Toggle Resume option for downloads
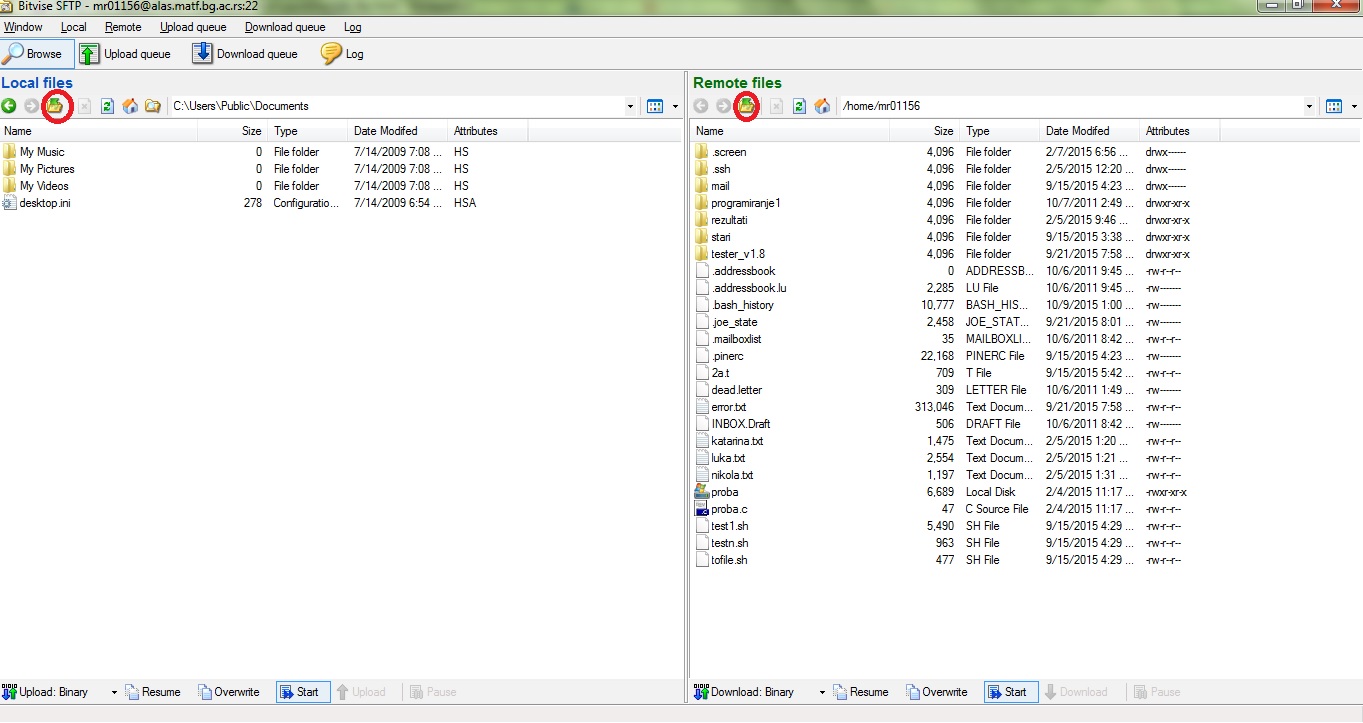The width and height of the screenshot is (1363, 723). pyautogui.click(x=861, y=692)
